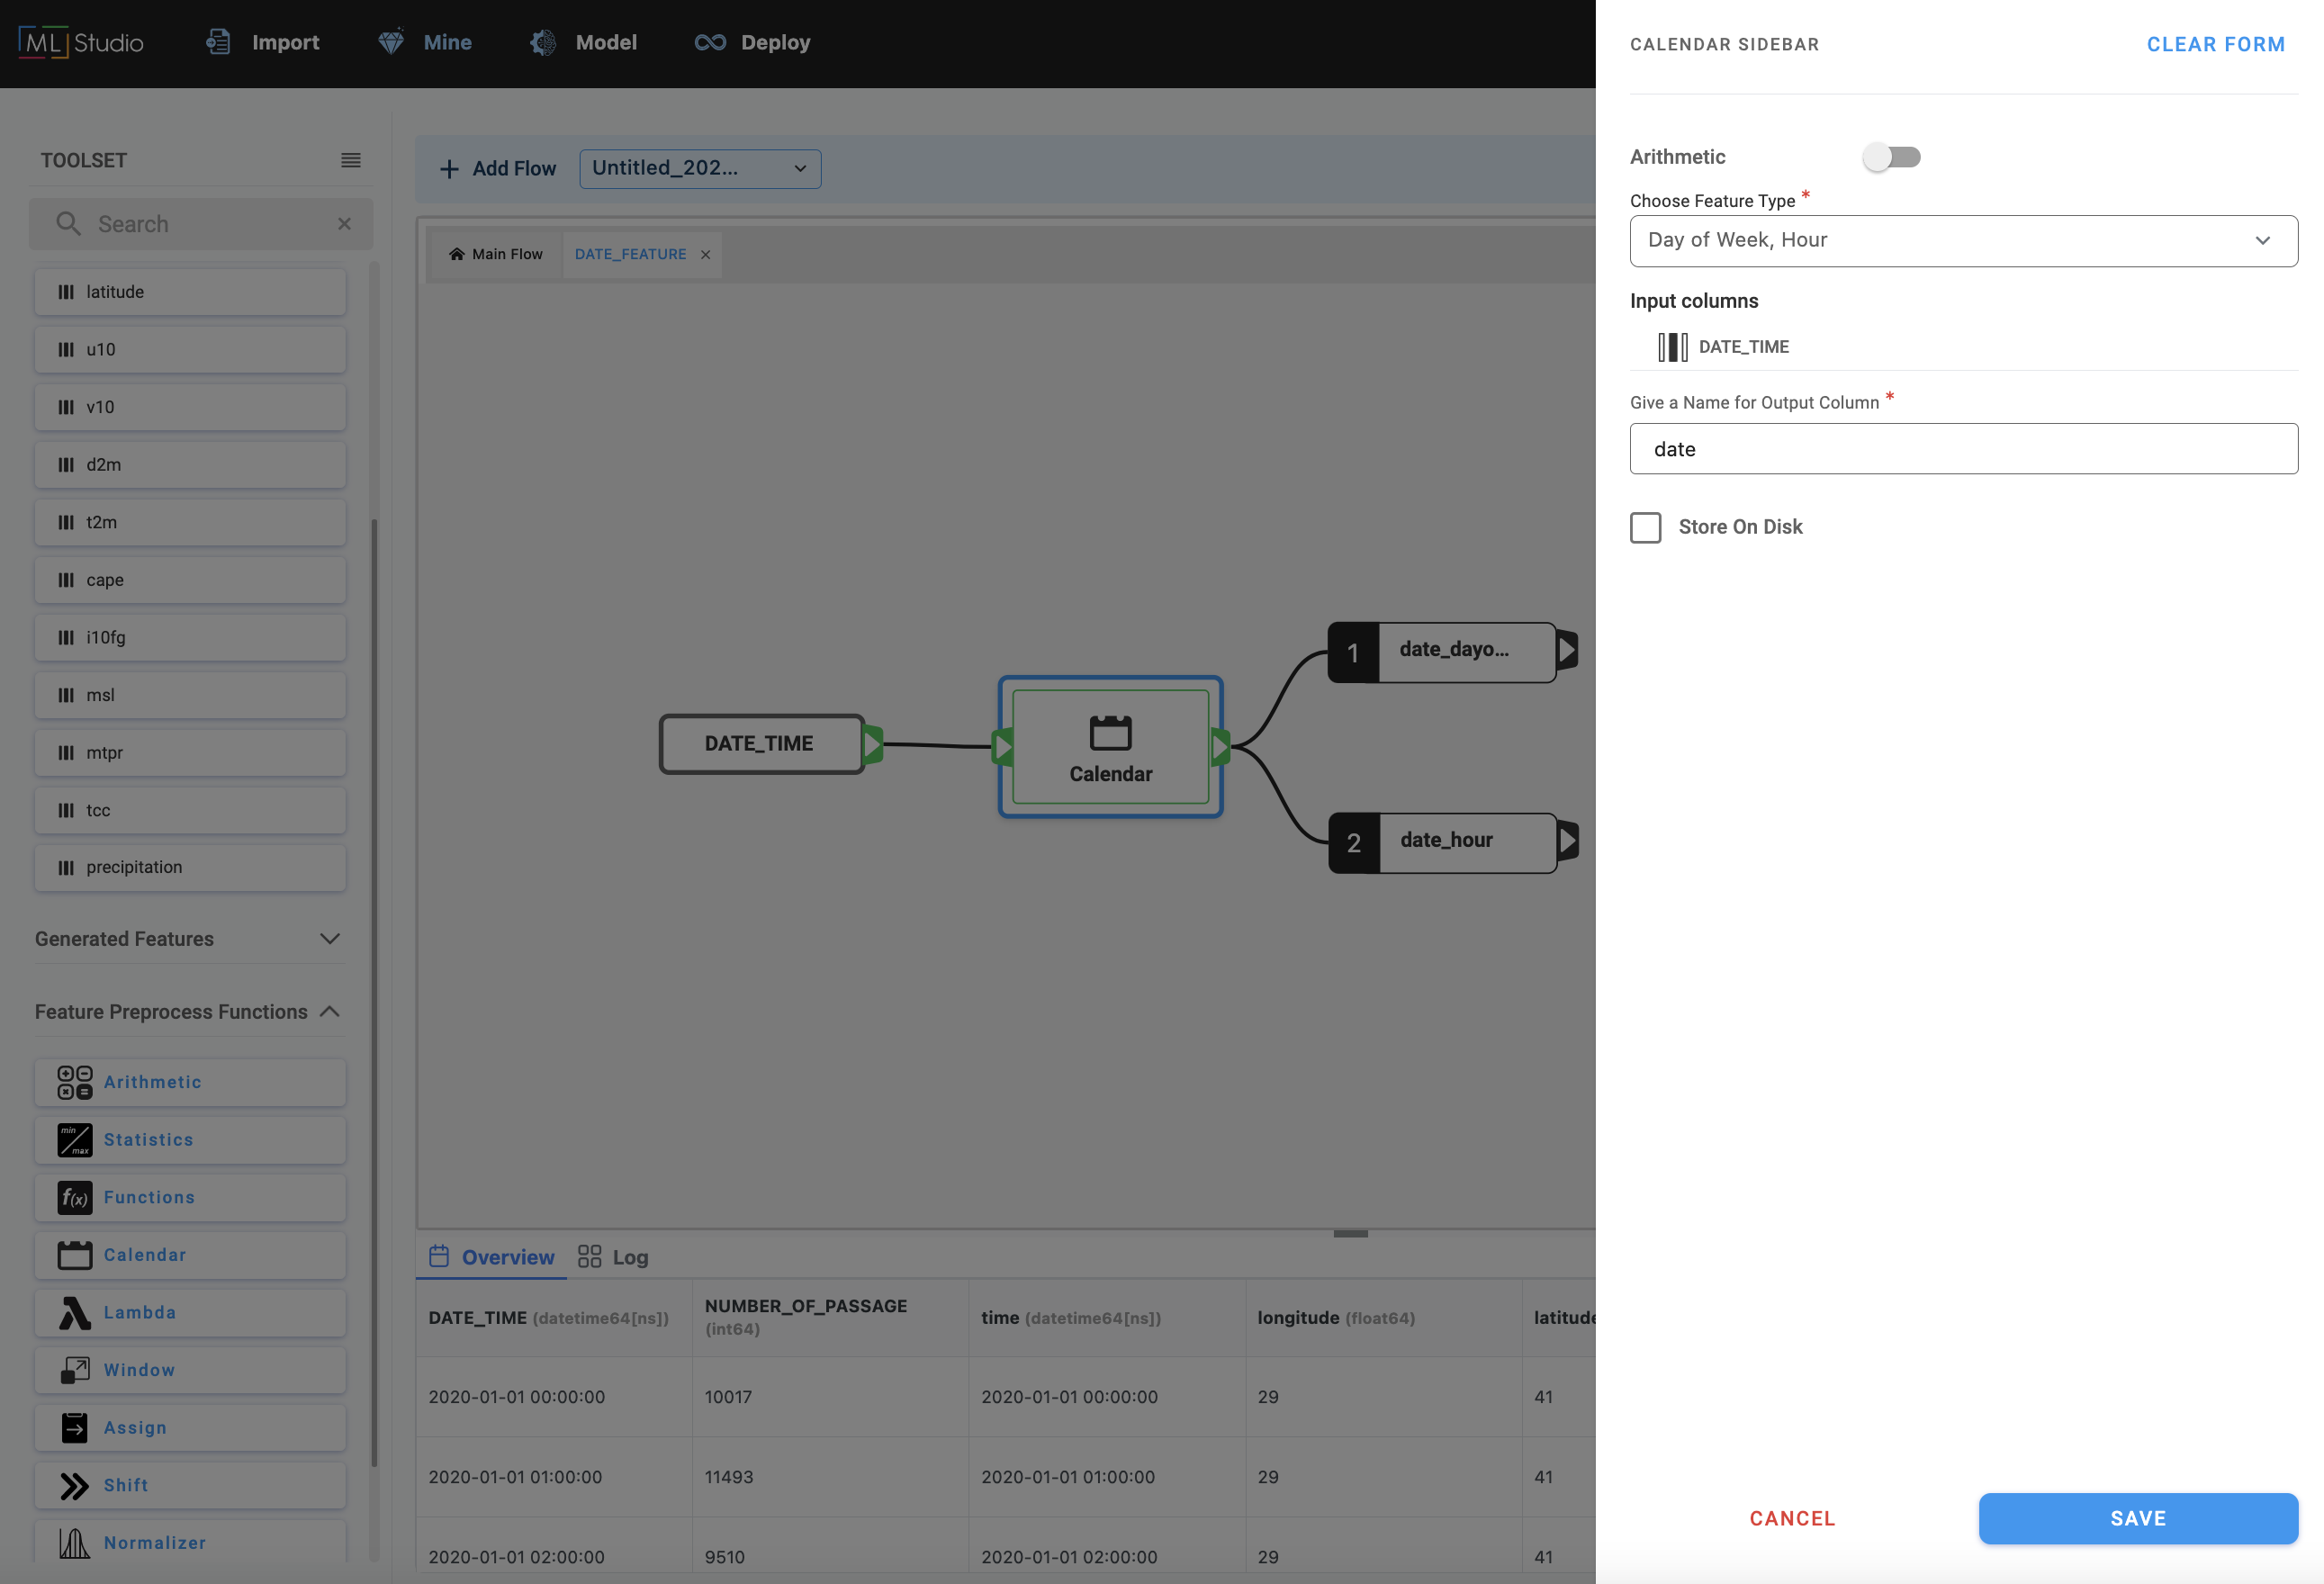Click the Normalizer icon in toolset
This screenshot has width=2324, height=1584.
[74, 1543]
